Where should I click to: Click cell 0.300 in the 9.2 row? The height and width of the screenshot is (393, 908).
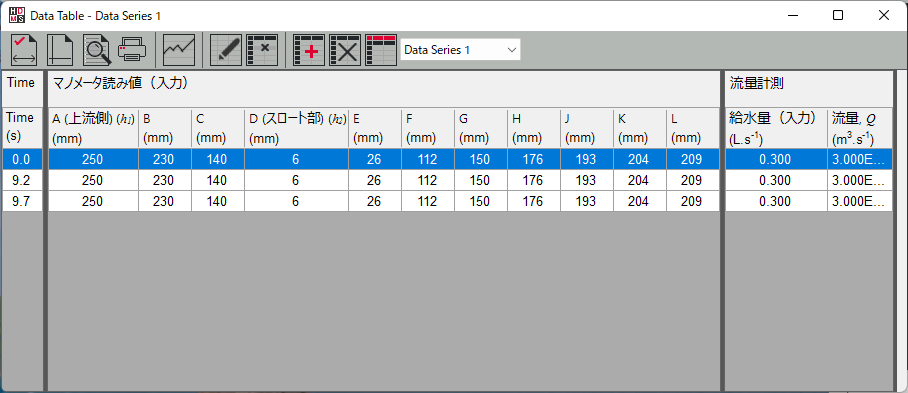pyautogui.click(x=776, y=181)
